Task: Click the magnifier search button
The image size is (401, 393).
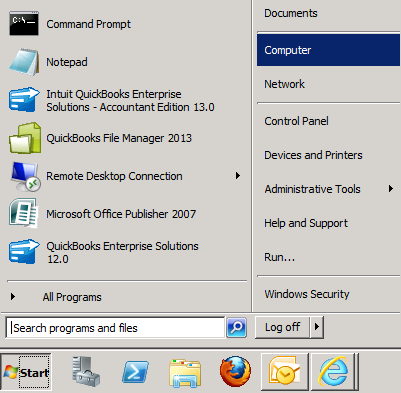Action: pos(236,328)
